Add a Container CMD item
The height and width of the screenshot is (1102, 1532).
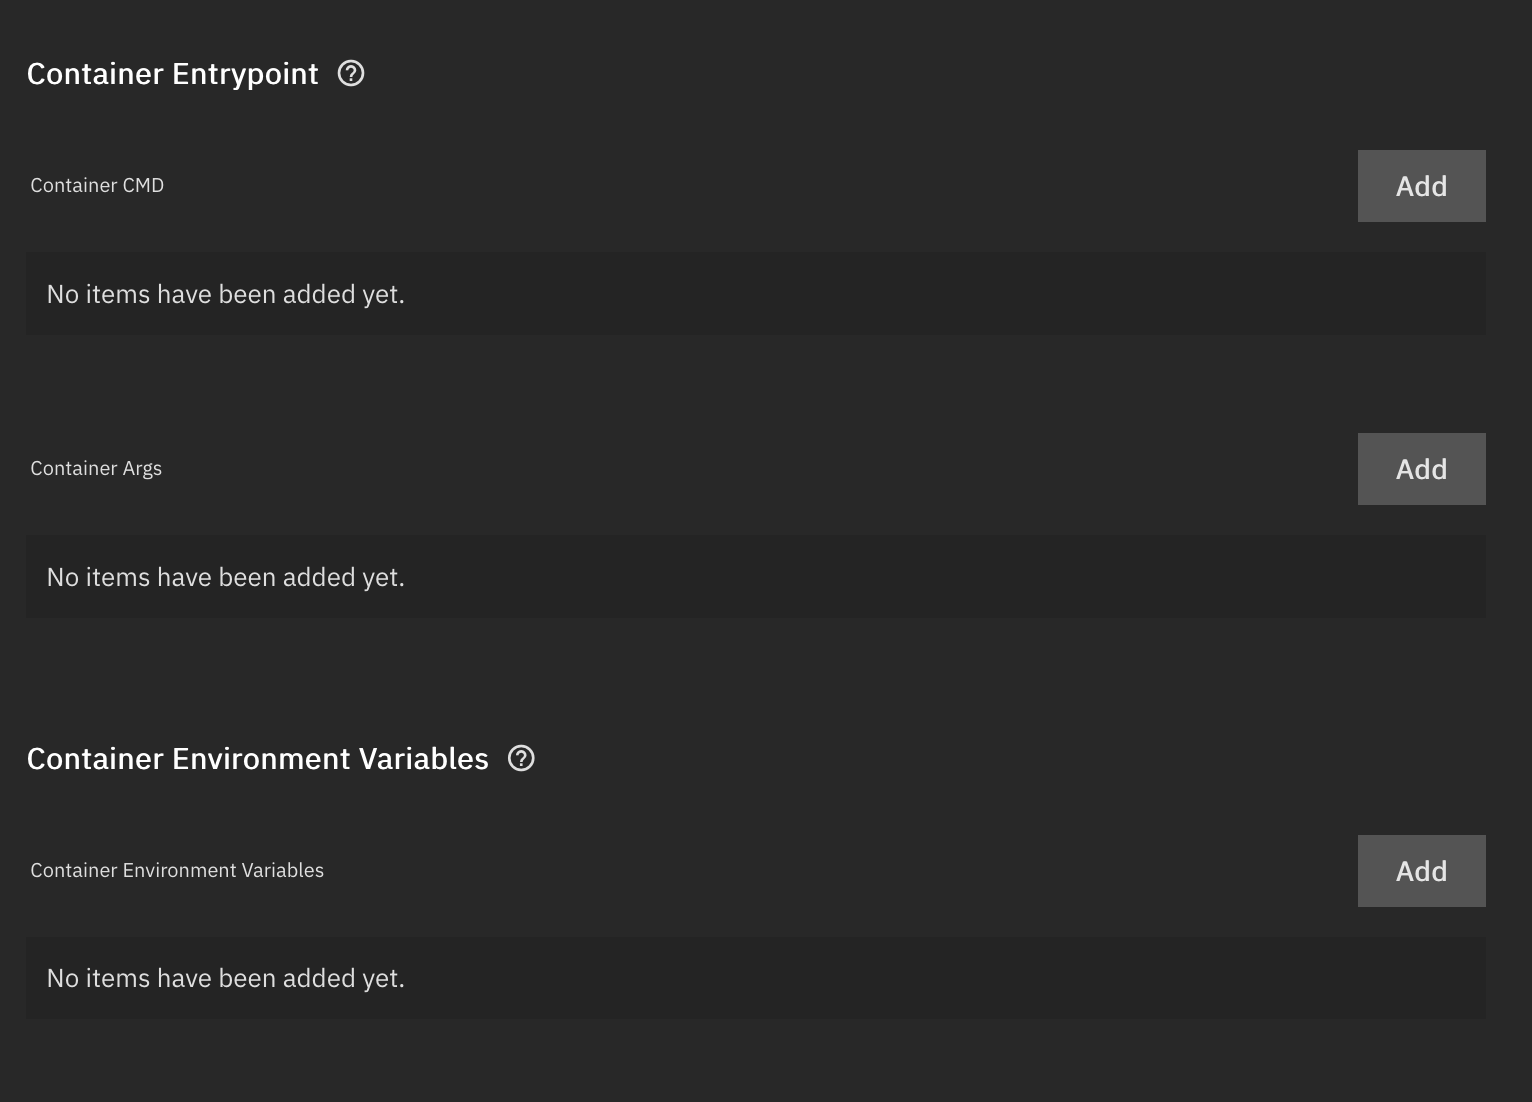tap(1421, 186)
